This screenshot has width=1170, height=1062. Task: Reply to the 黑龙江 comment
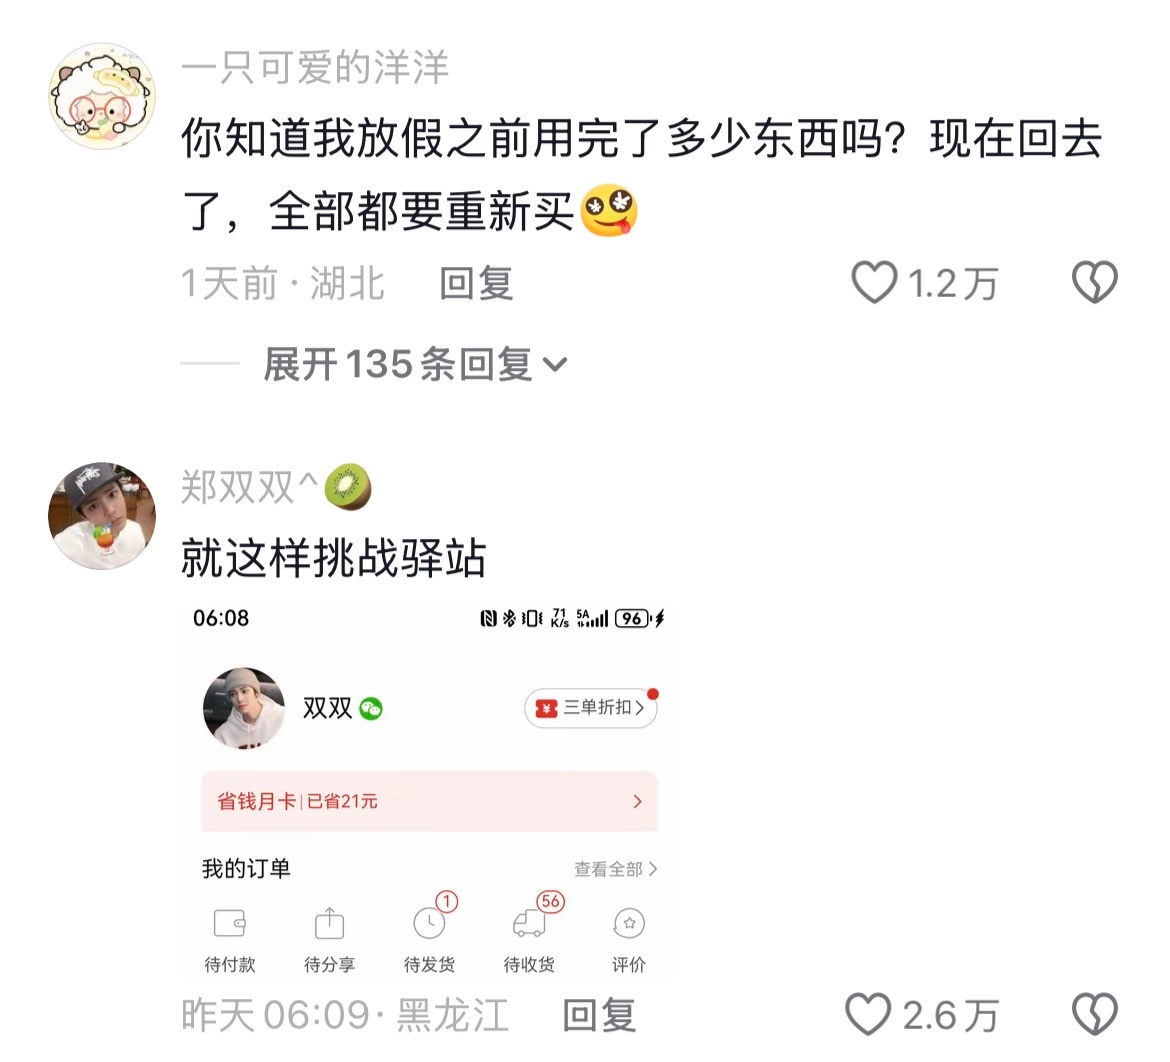click(x=599, y=1016)
